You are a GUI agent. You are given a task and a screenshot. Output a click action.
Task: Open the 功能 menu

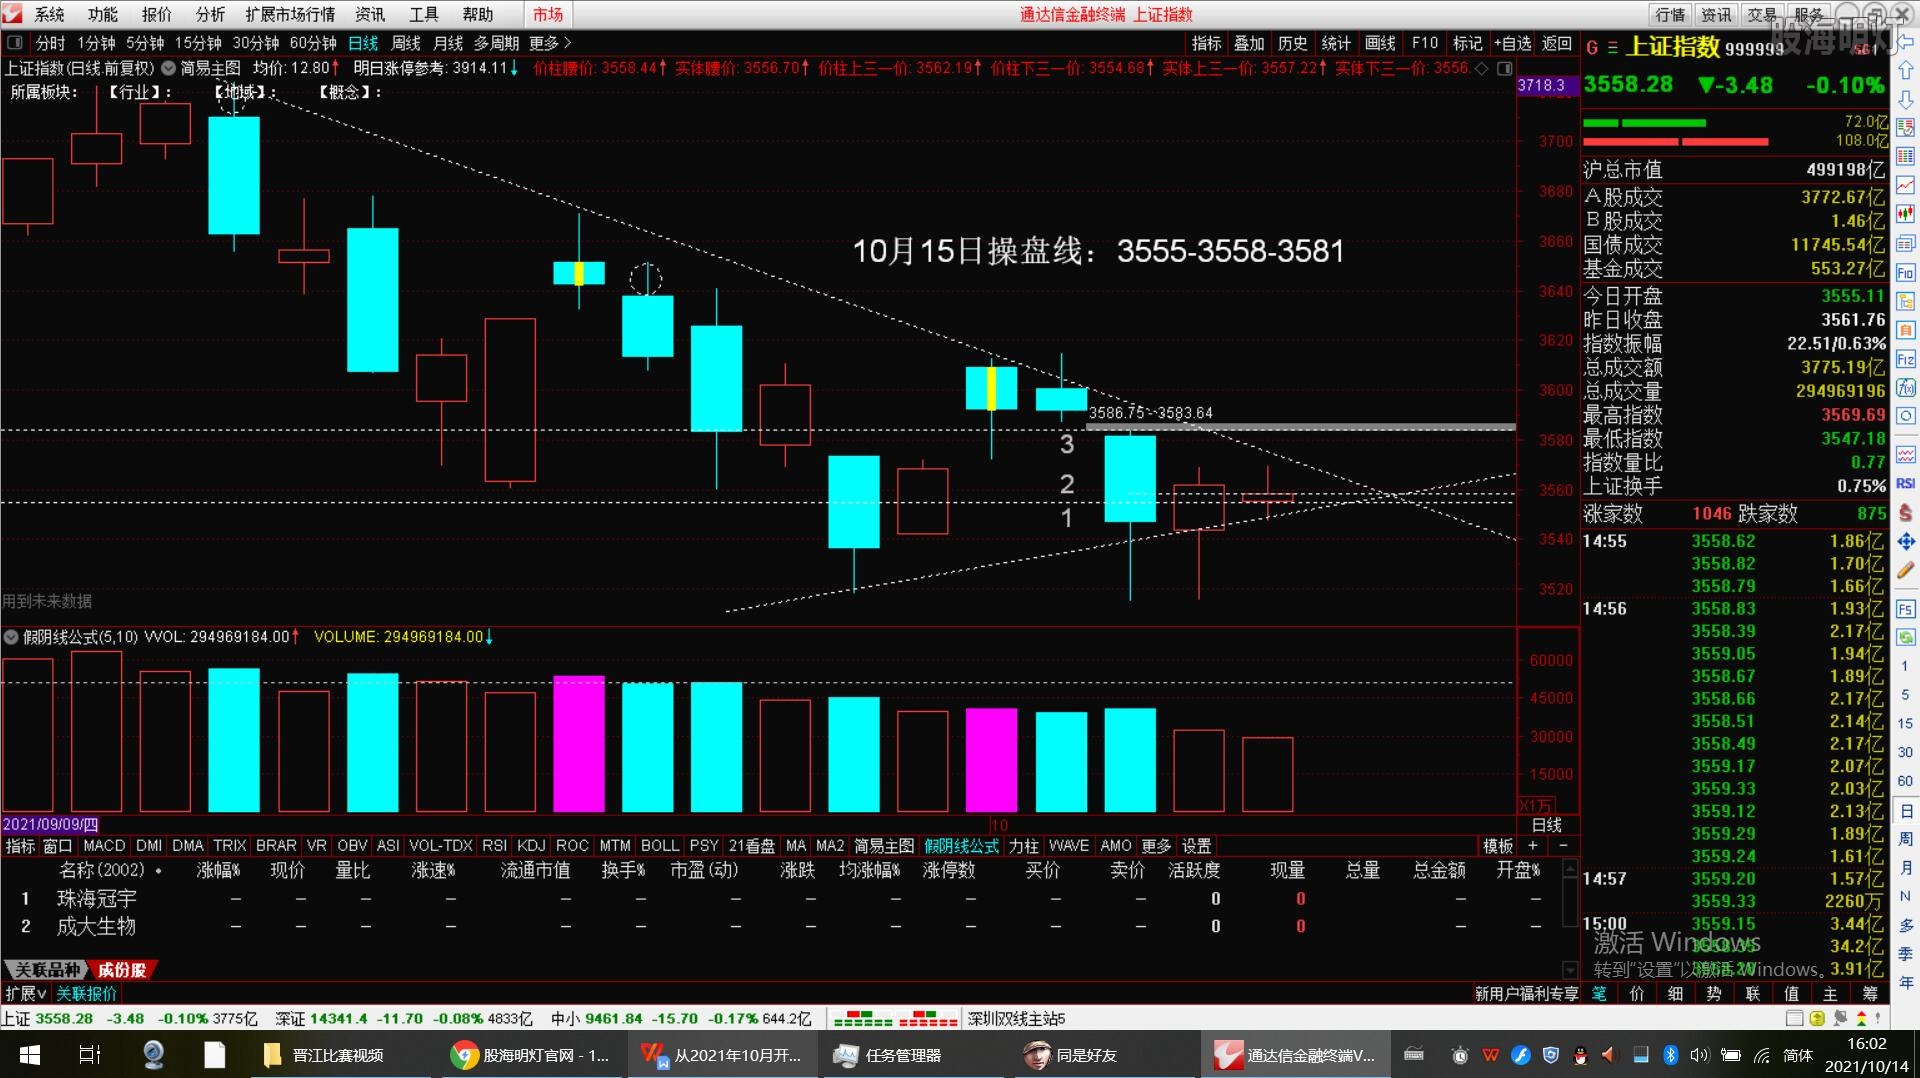click(102, 14)
